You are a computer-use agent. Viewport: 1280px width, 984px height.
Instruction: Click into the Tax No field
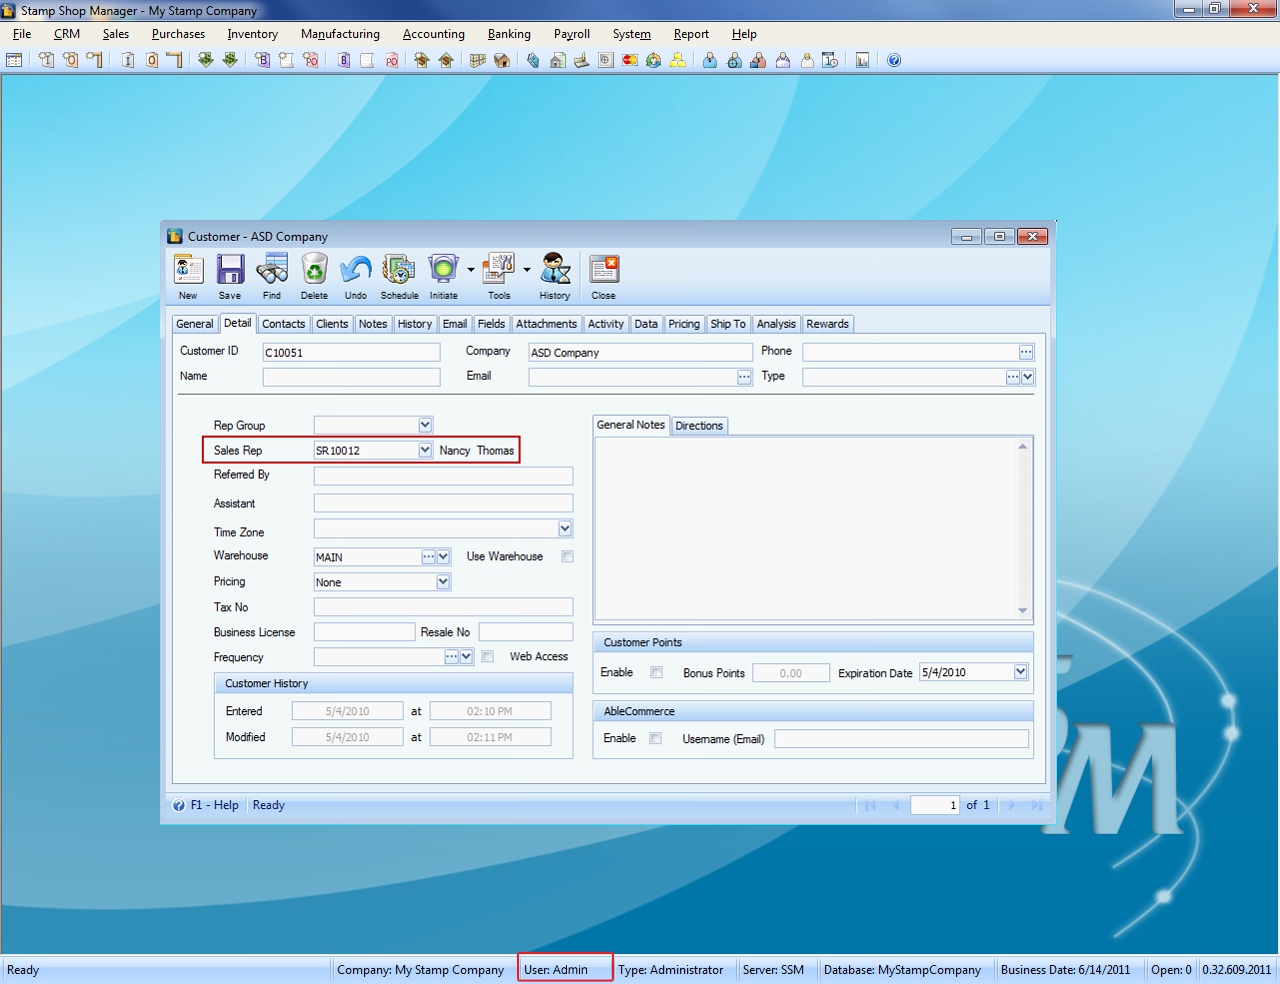tap(443, 607)
